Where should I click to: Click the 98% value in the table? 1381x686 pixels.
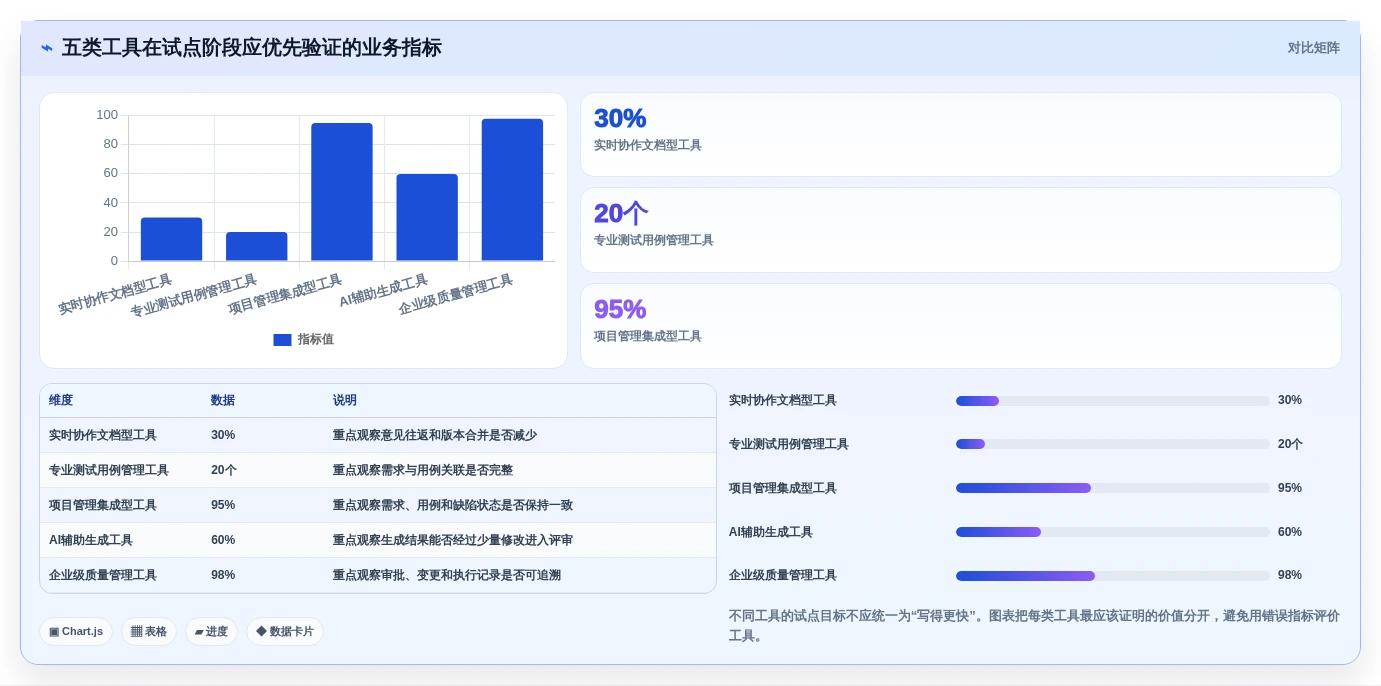(x=223, y=575)
